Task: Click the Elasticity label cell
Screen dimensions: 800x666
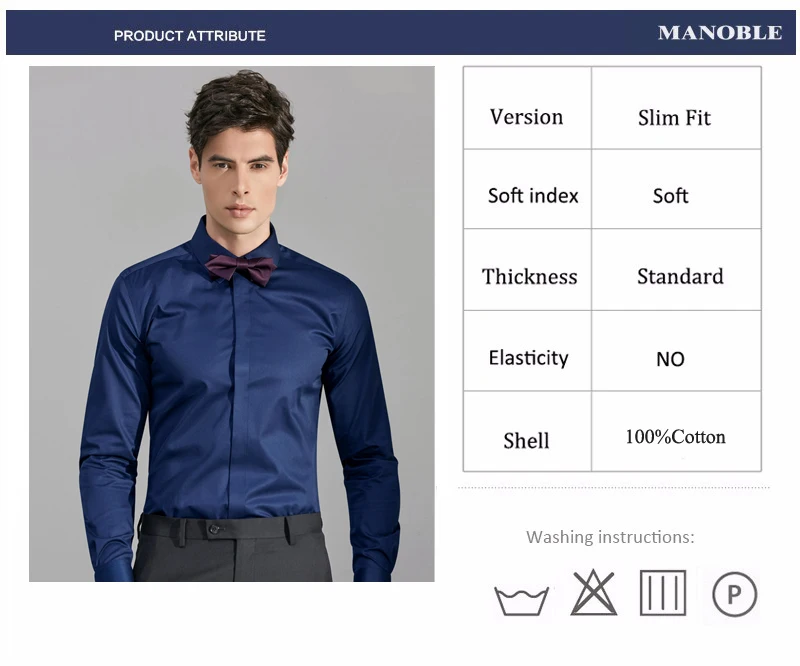Action: [527, 351]
